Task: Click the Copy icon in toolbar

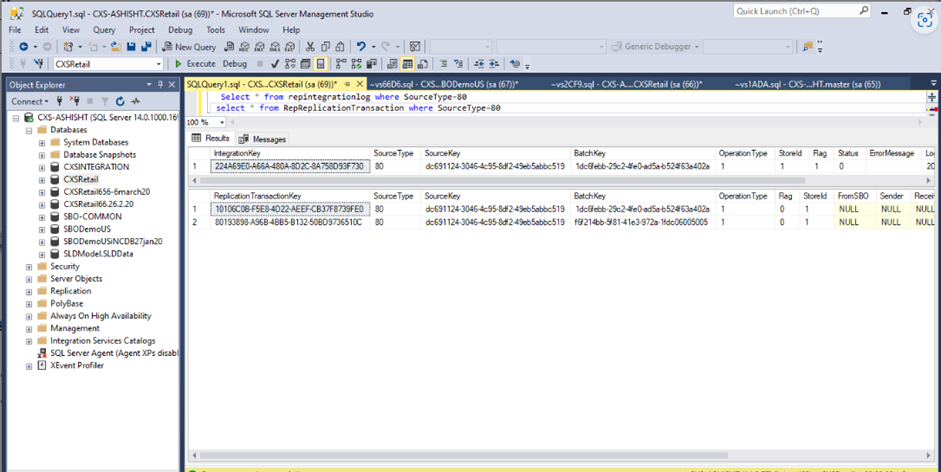Action: point(325,47)
